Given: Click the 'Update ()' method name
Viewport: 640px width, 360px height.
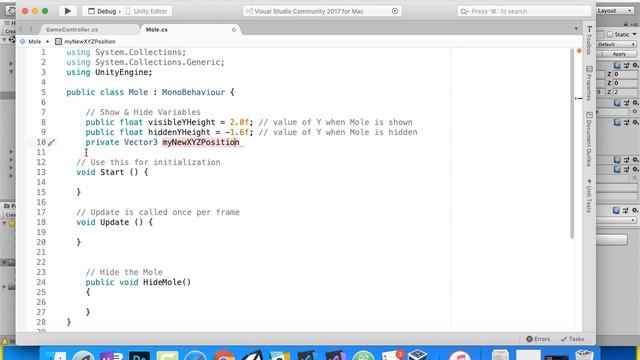Looking at the screenshot, I should point(122,222).
